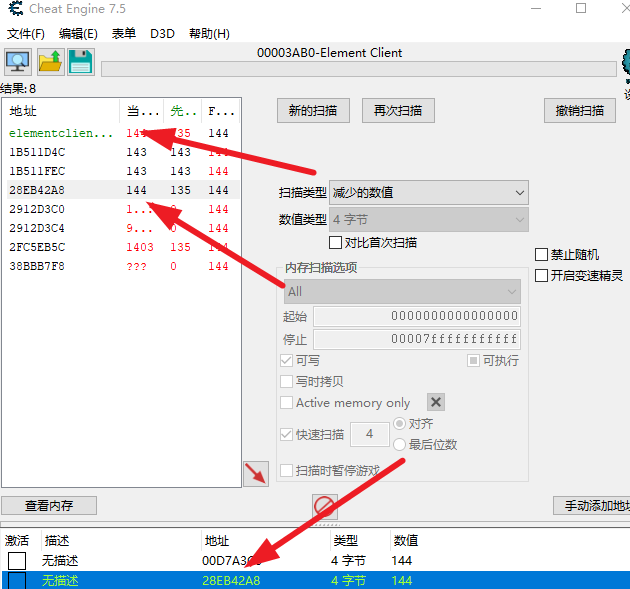Select result address 2912D3C4
Viewport: 630px width, 589px height.
[x=37, y=228]
